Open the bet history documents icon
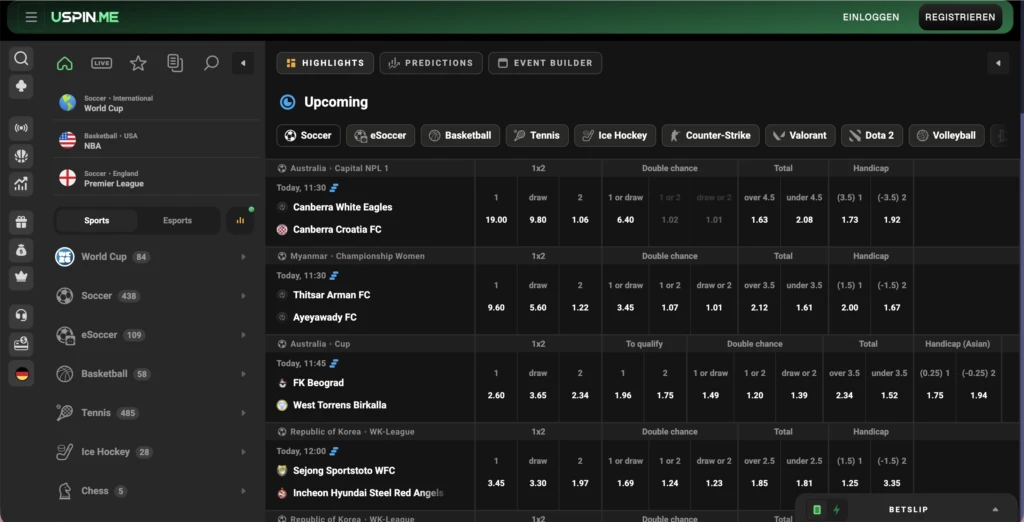1024x522 pixels. coord(174,63)
